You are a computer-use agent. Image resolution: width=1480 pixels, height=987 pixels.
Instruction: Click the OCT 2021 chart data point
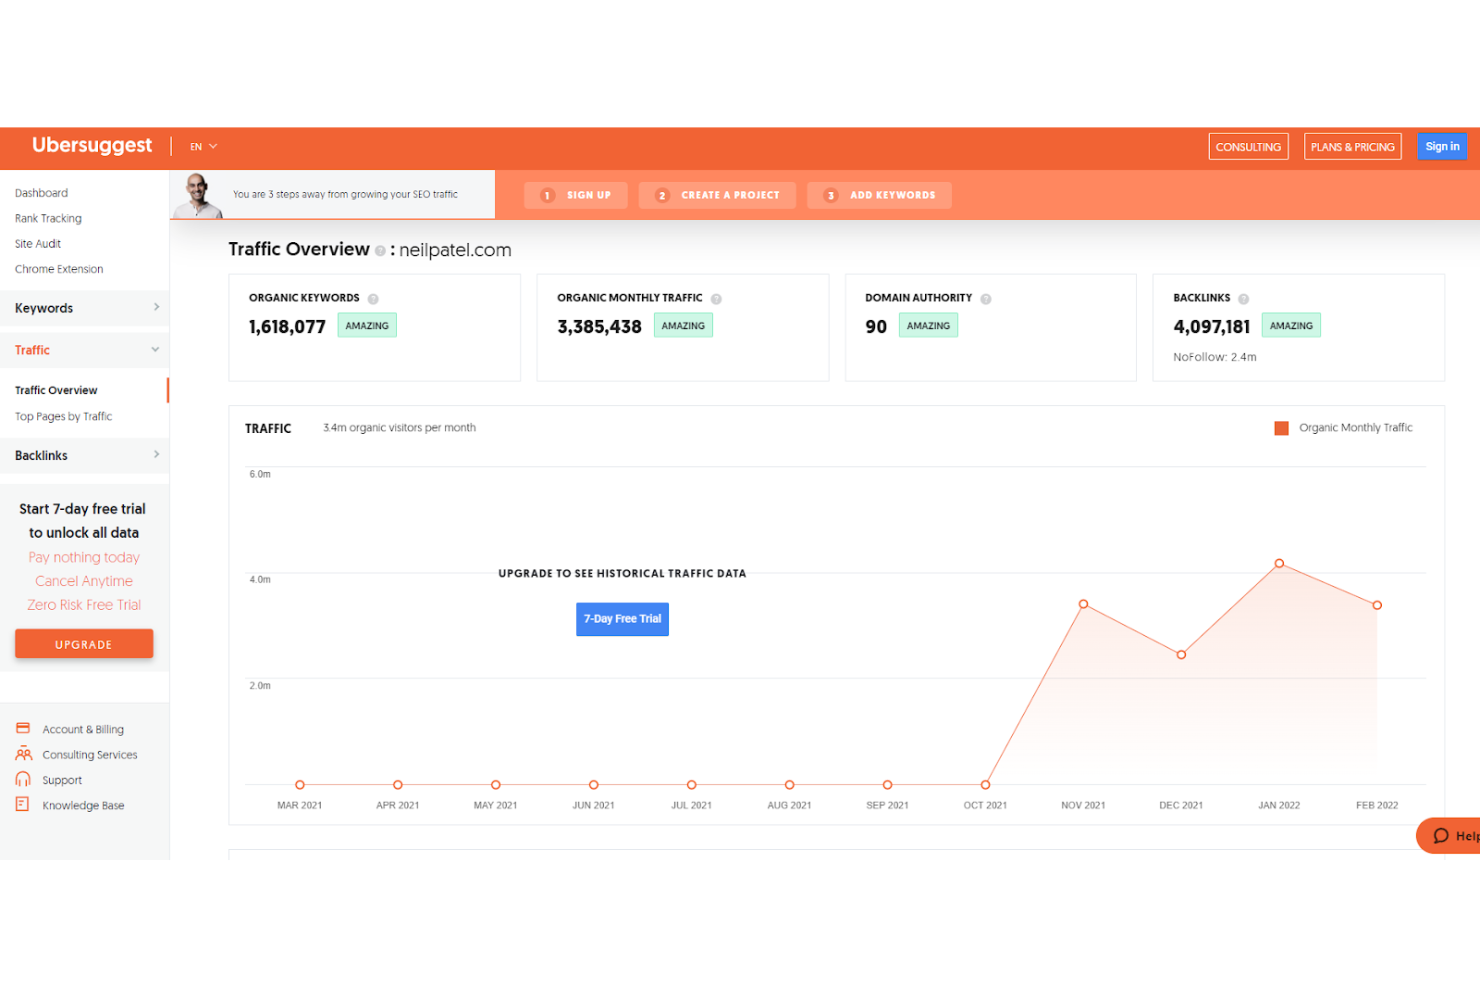point(985,785)
